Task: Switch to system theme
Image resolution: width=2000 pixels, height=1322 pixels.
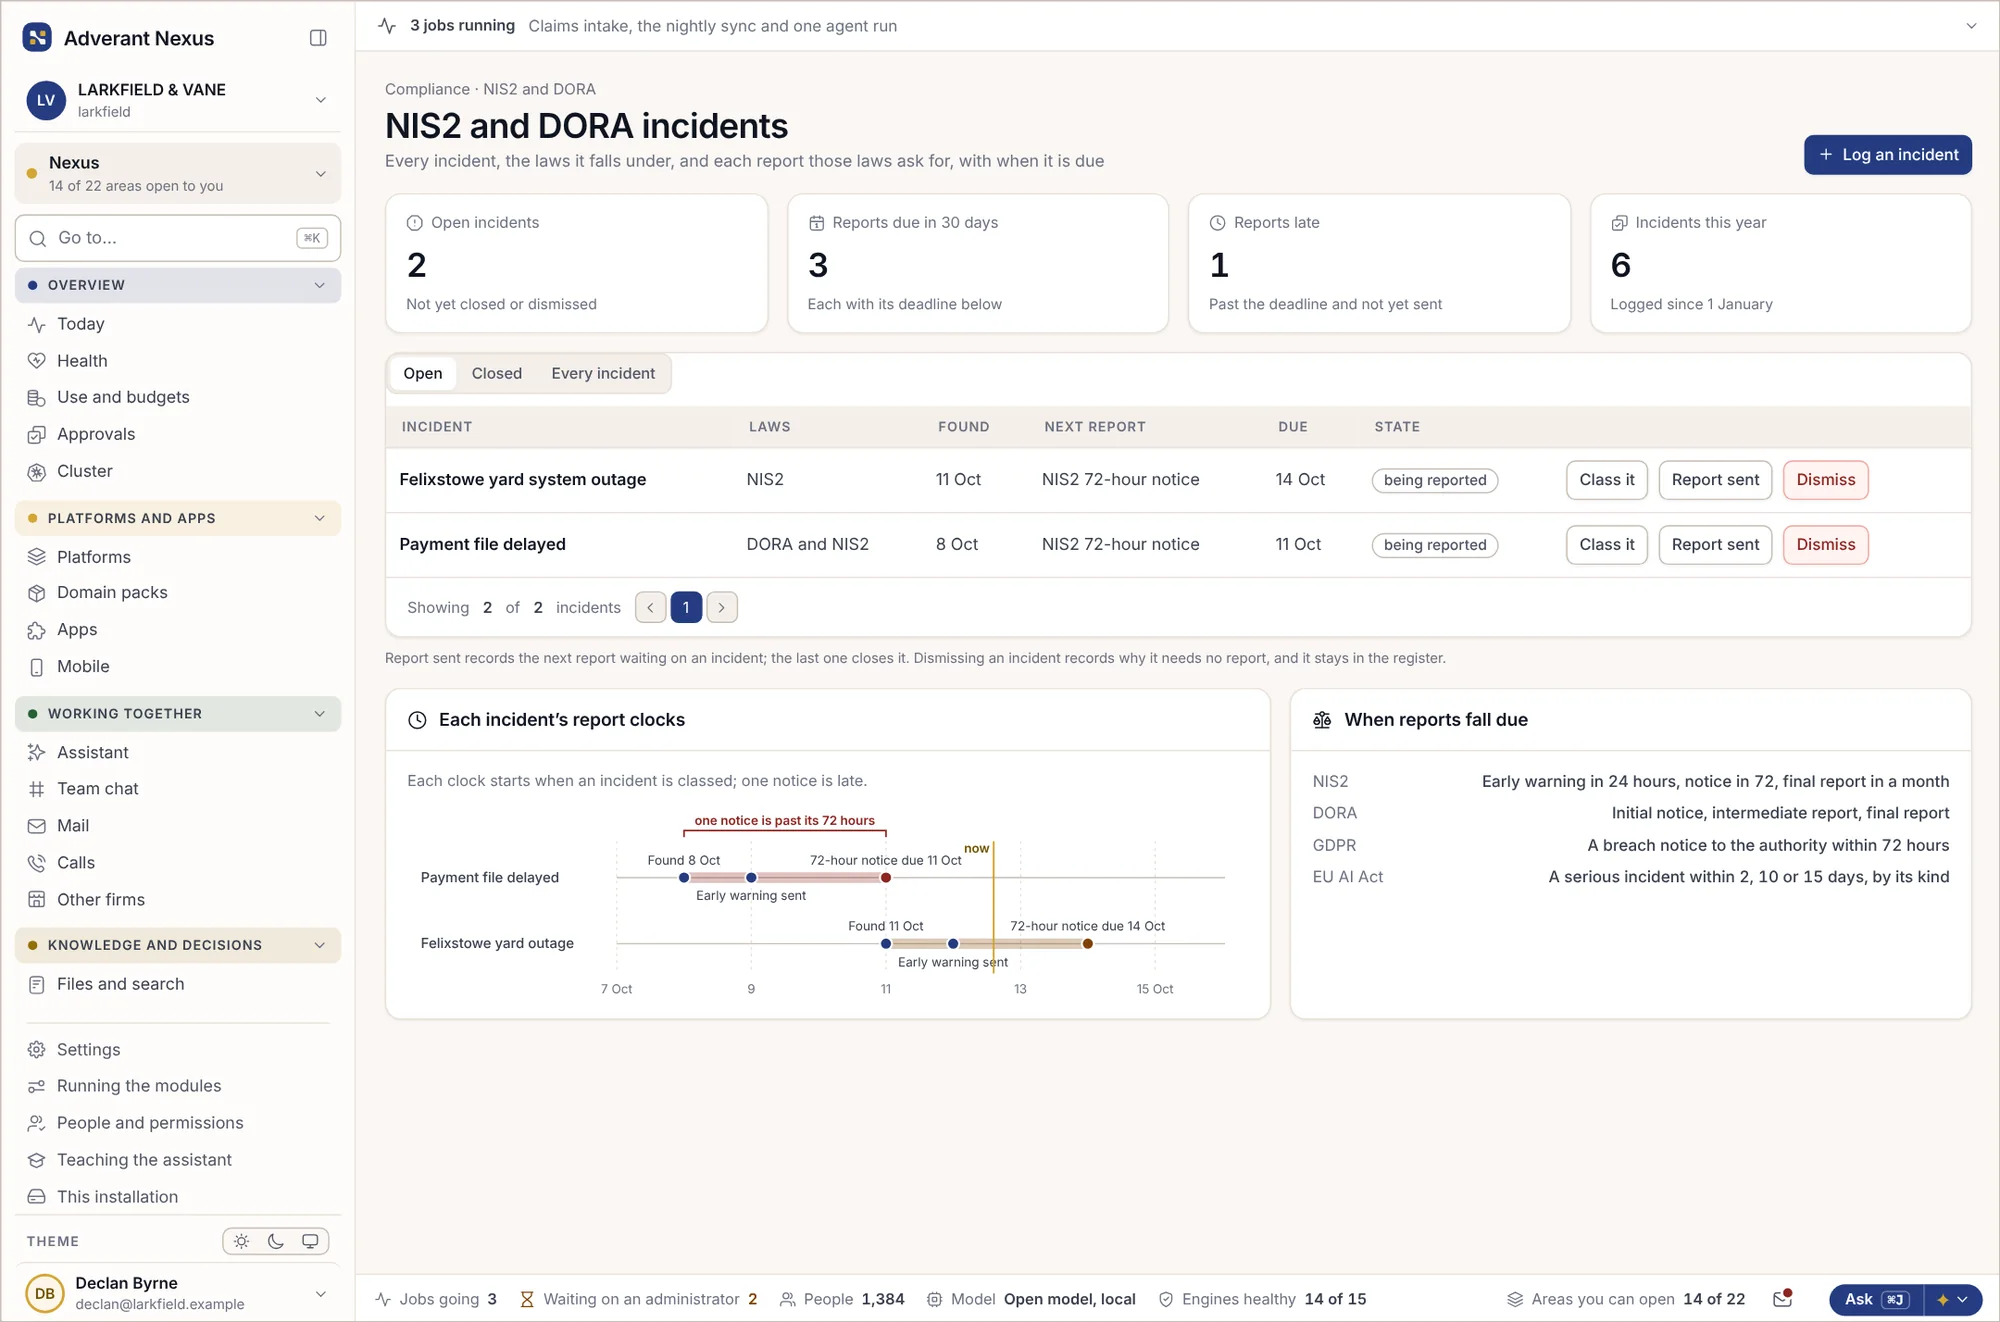Action: coord(310,1241)
